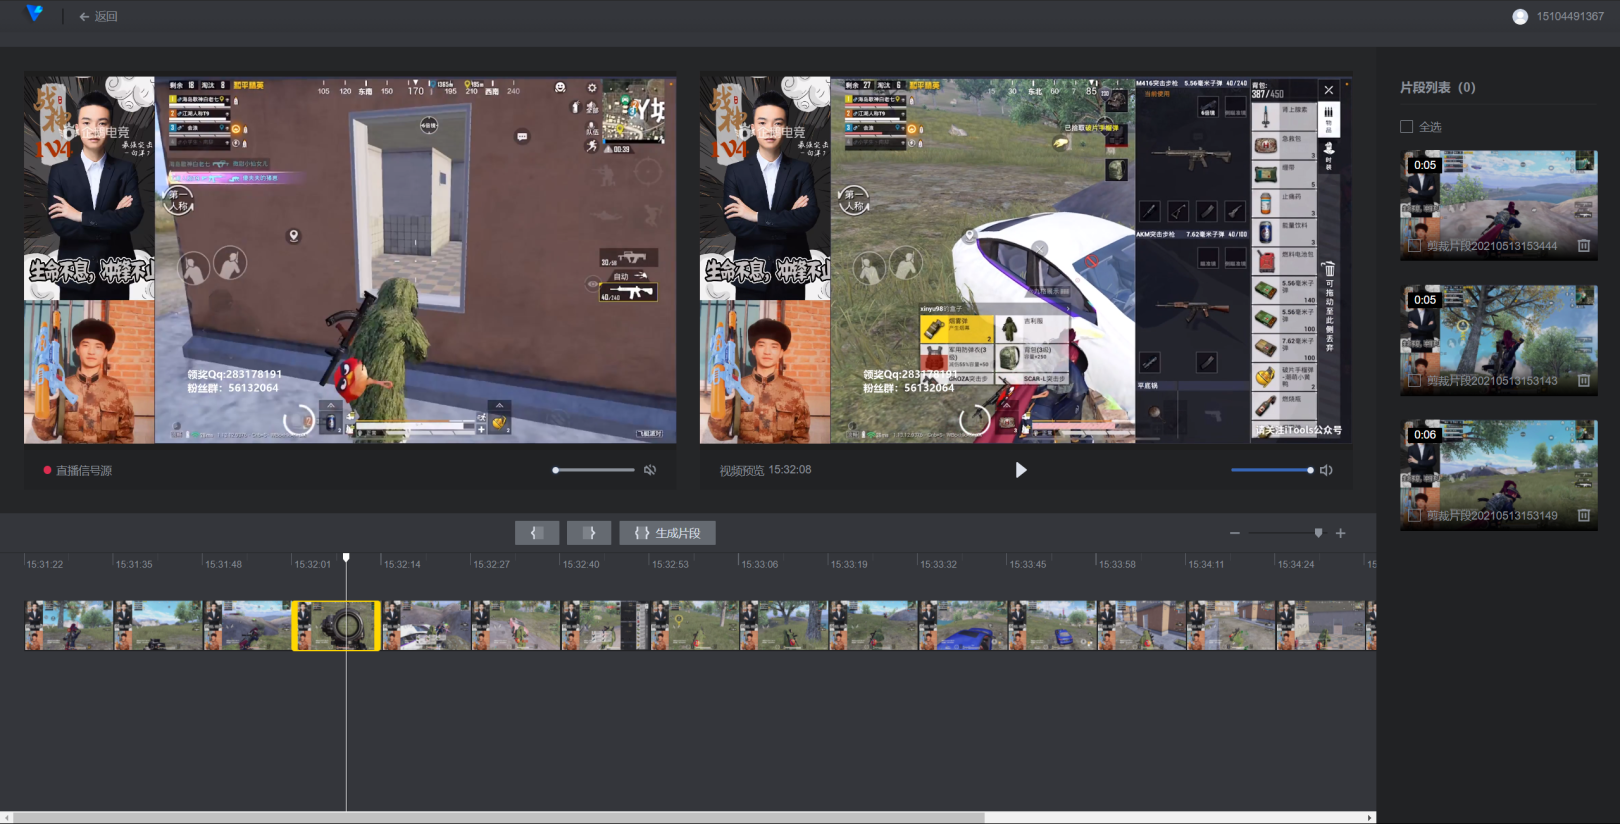Click the 片段列表 (0) heading
Image resolution: width=1620 pixels, height=824 pixels.
pos(1437,88)
